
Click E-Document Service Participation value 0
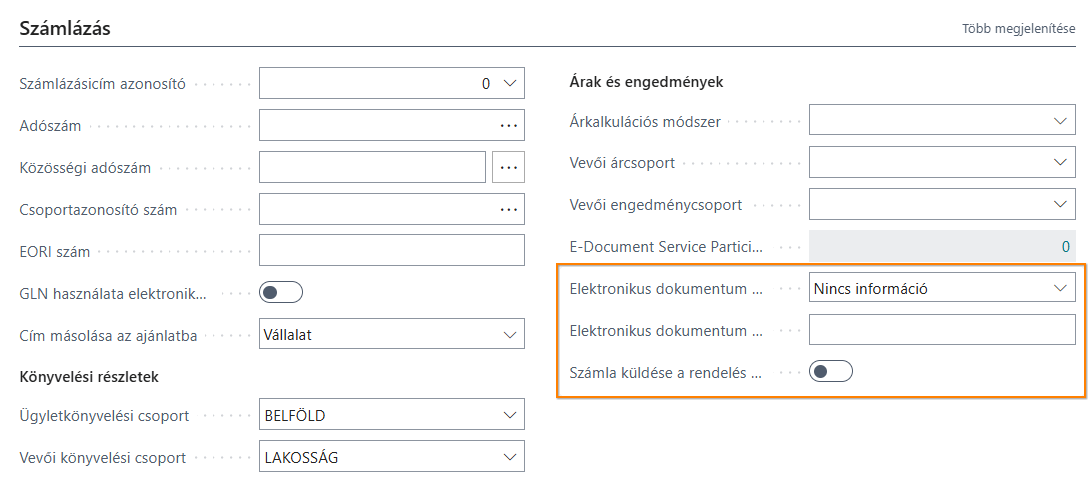(1064, 246)
